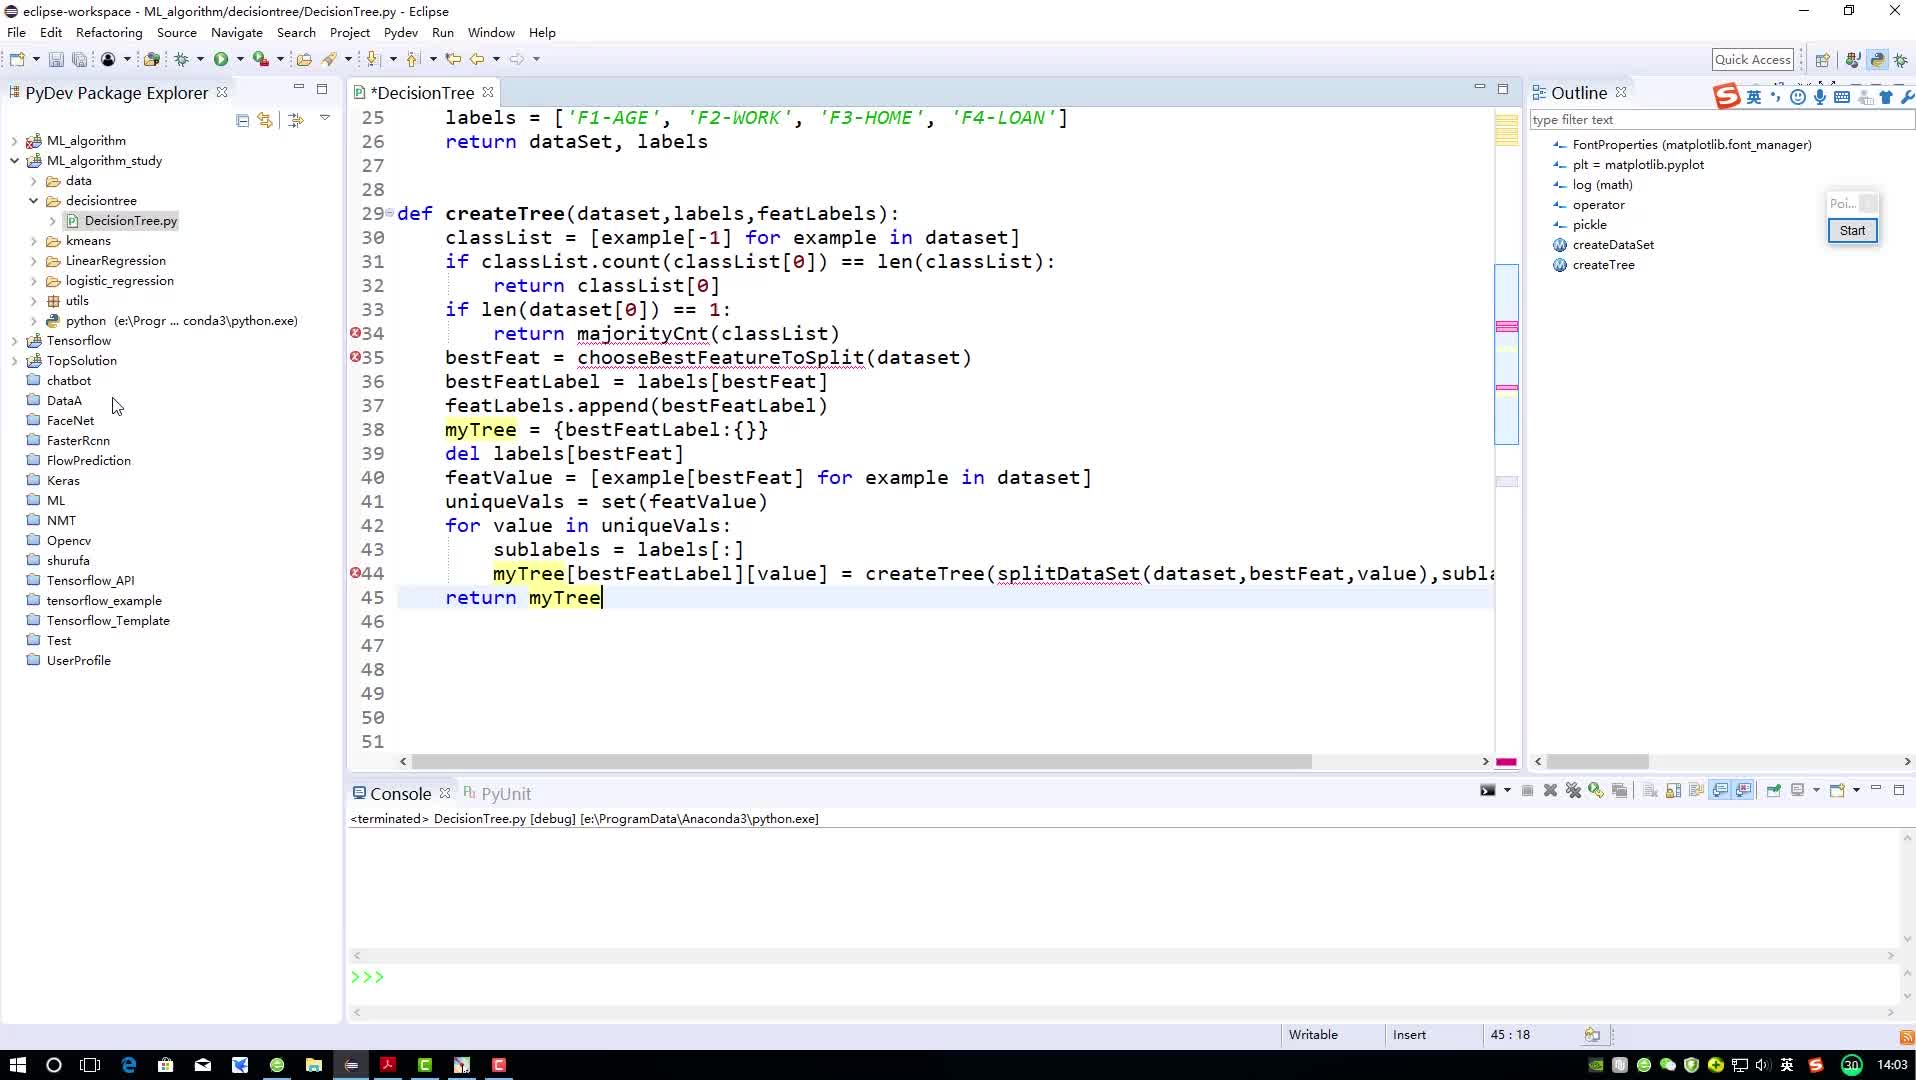Toggle Show Console on Standard Error change
The height and width of the screenshot is (1080, 1916).
1744,791
